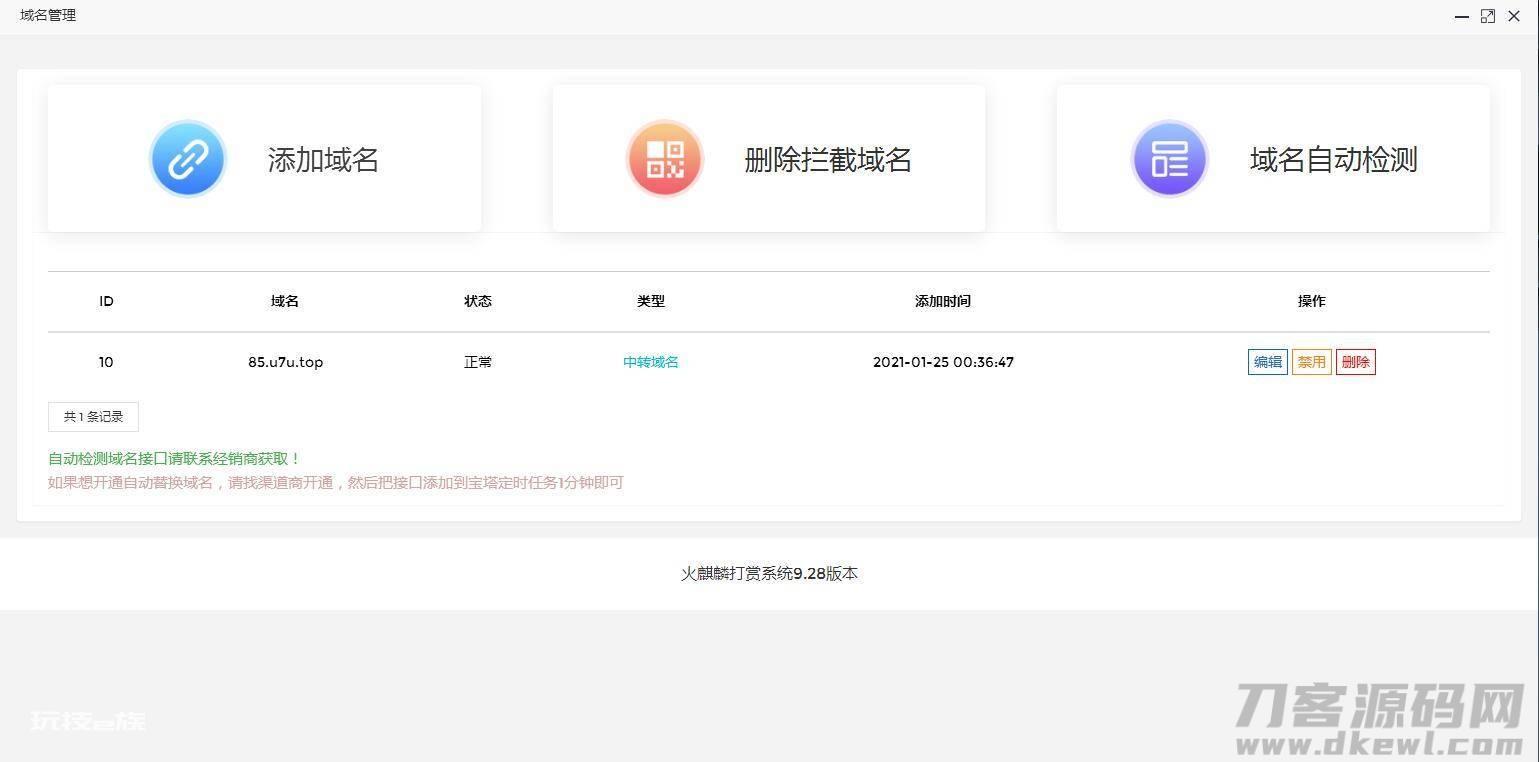Click the purple list icon for 域名自动检测

pos(1169,159)
